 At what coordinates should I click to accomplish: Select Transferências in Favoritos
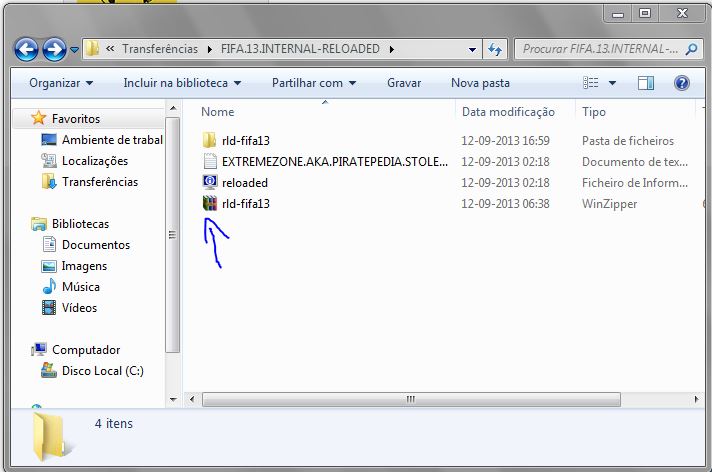100,182
